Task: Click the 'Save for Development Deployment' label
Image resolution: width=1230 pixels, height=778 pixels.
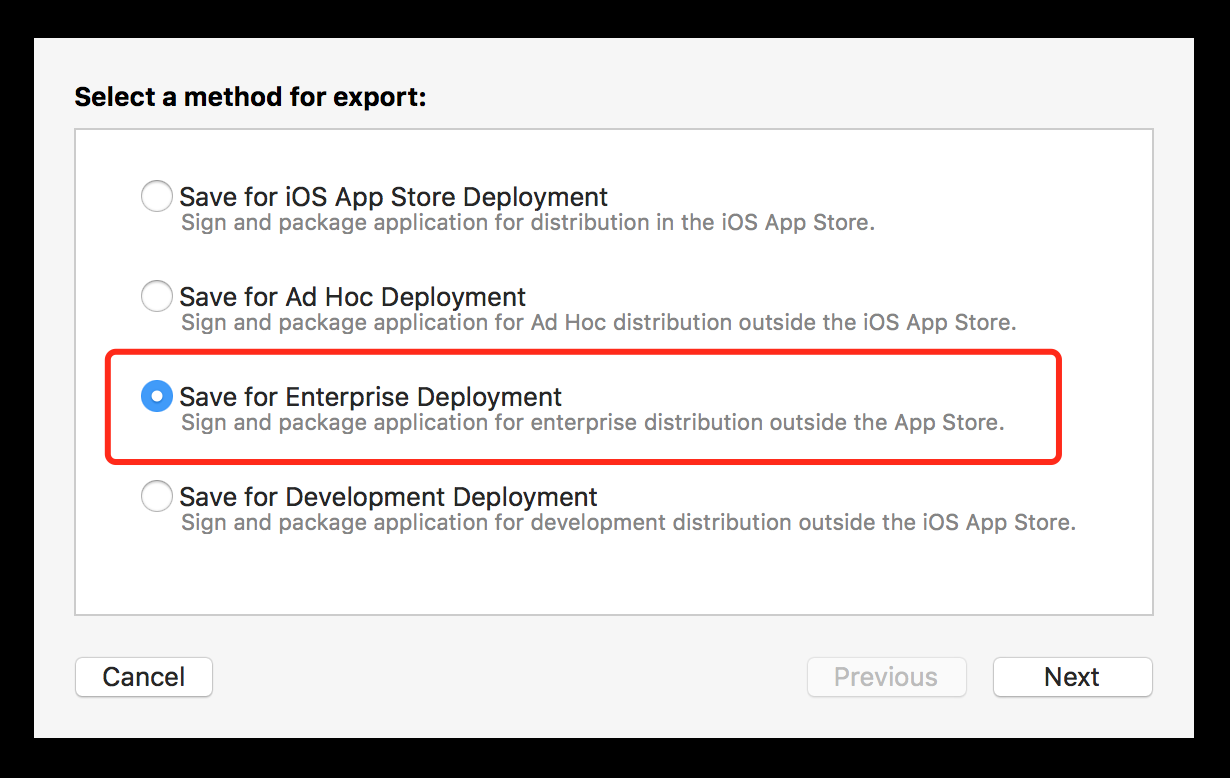Action: click(388, 496)
